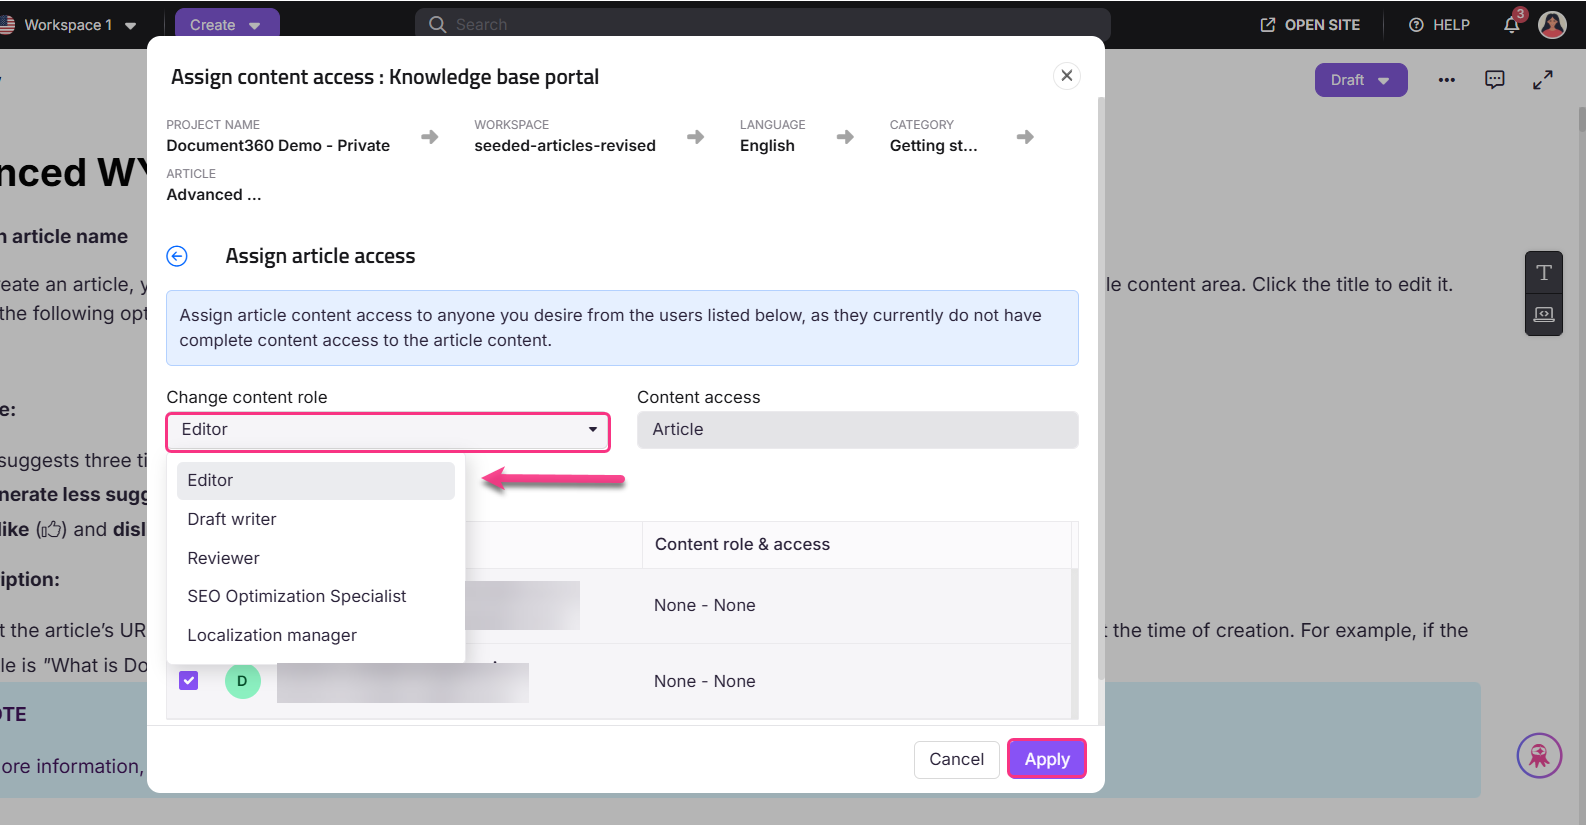1586x825 pixels.
Task: Click the Article content access field
Action: coord(857,430)
